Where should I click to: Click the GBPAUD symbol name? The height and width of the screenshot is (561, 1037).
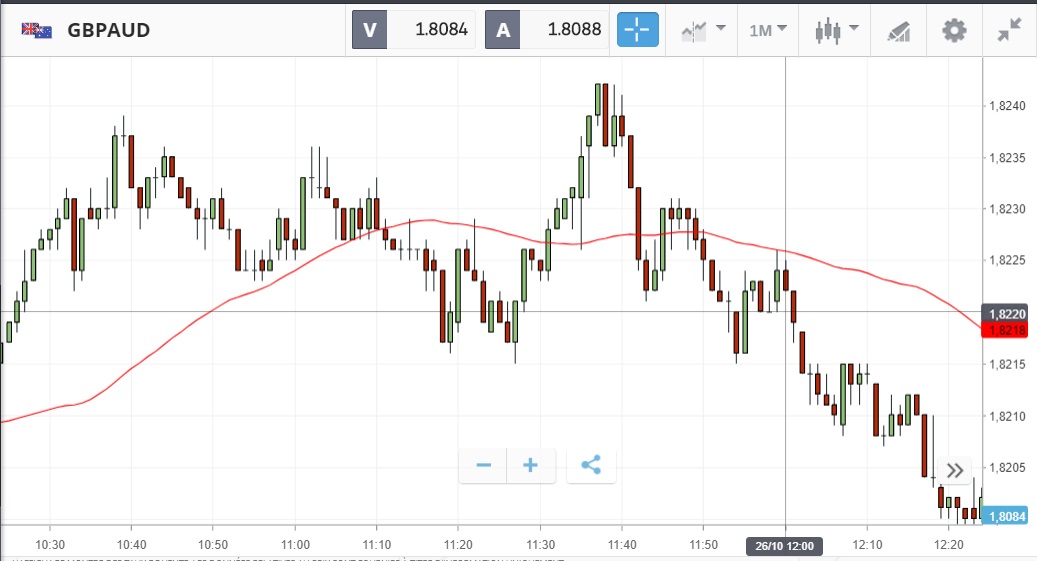pos(109,30)
